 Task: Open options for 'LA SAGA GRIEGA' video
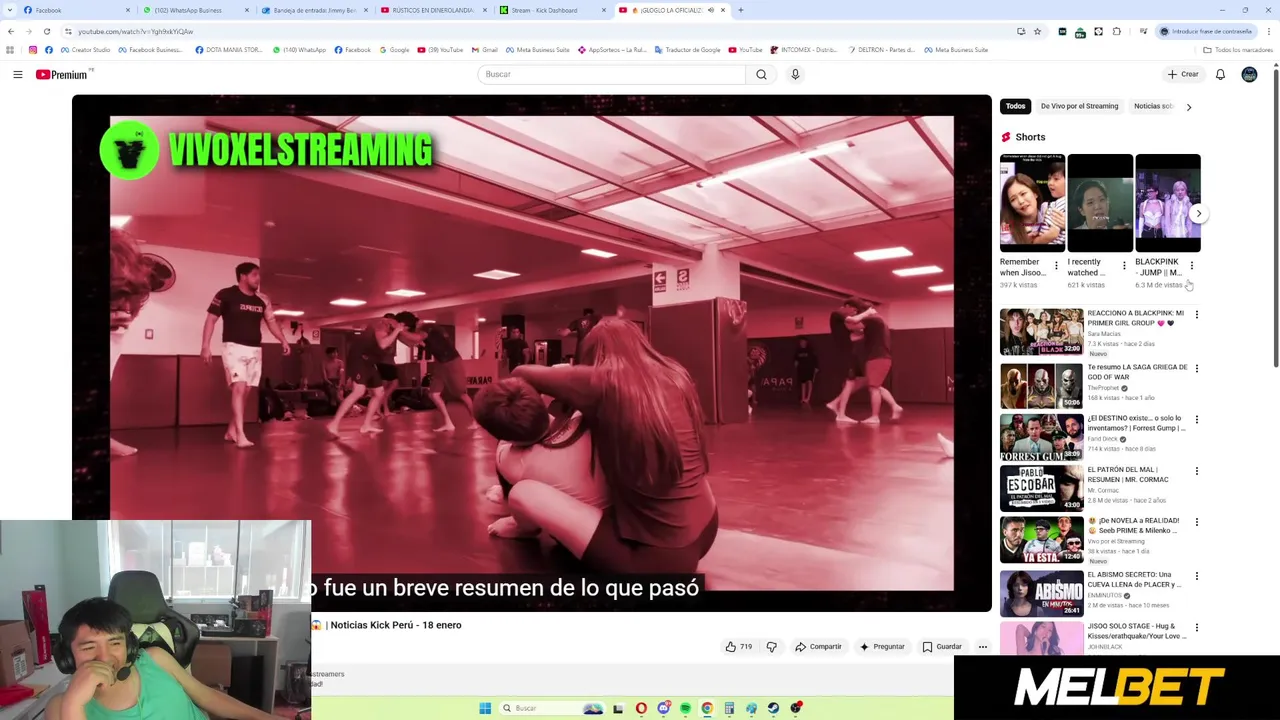tap(1196, 369)
